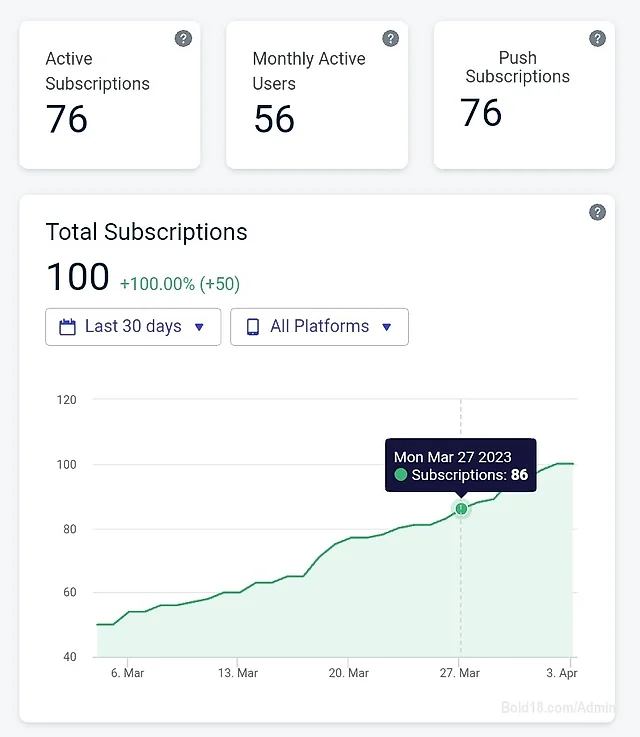640x737 pixels.
Task: Click the Mar 27 data point marker
Action: point(461,509)
